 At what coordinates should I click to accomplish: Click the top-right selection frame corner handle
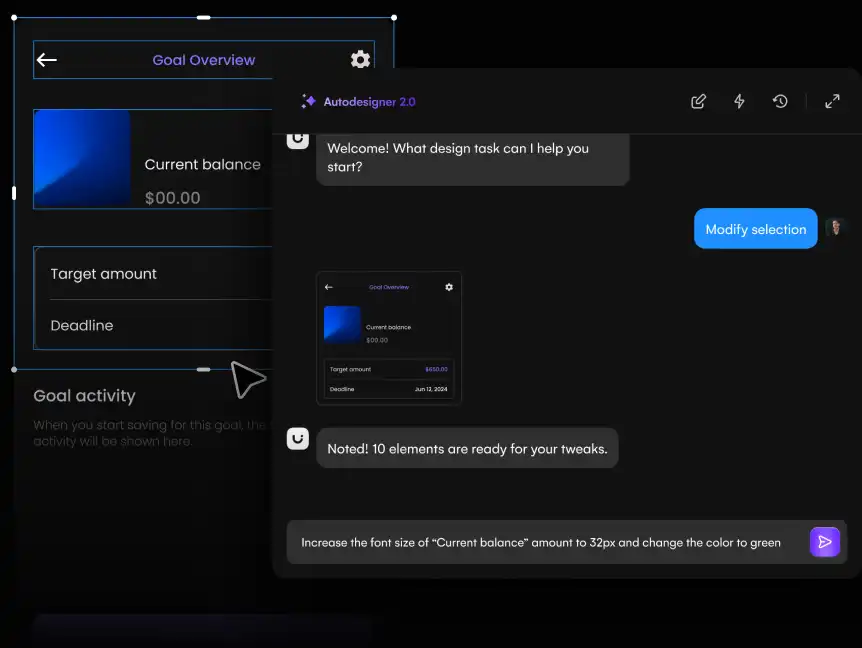(394, 17)
